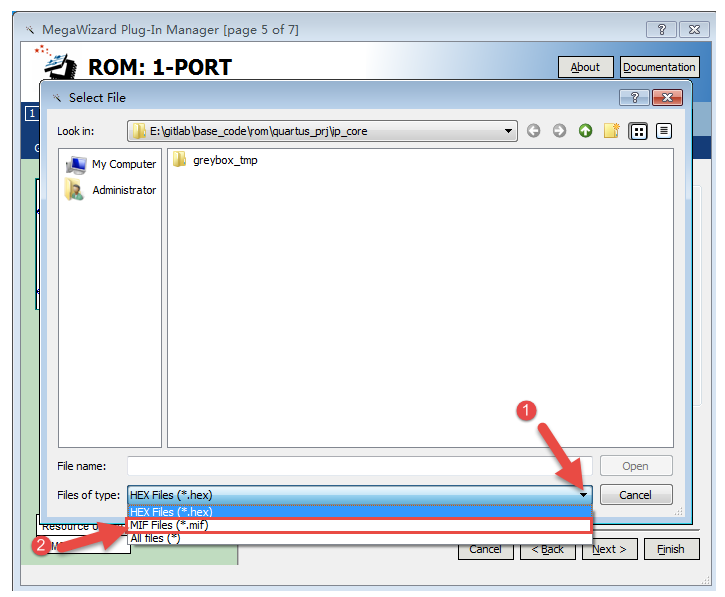725x597 pixels.
Task: Click the Open button
Action: [636, 466]
